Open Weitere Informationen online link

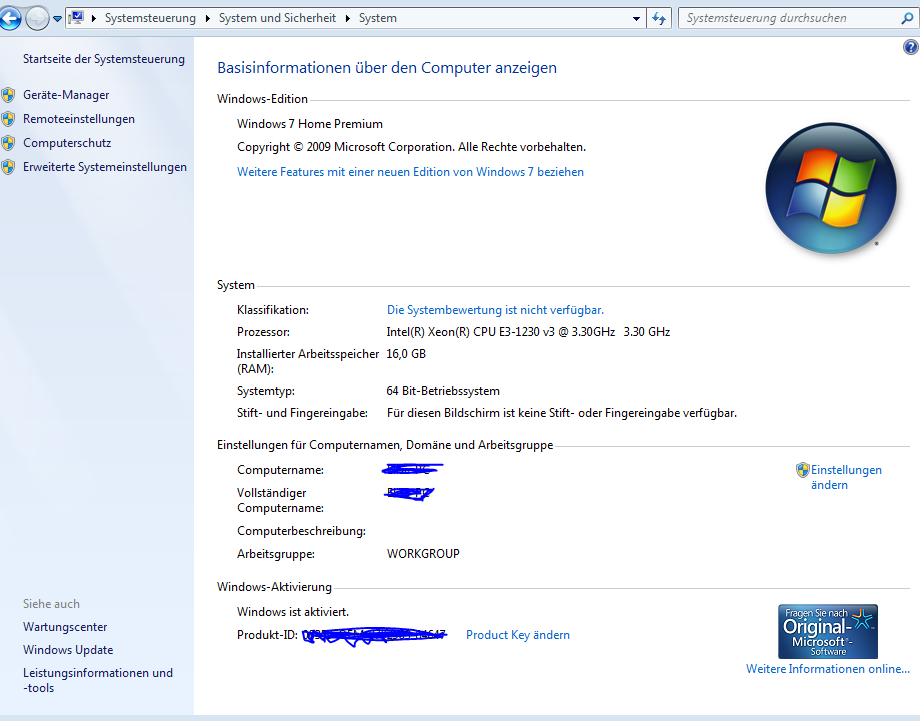click(827, 669)
